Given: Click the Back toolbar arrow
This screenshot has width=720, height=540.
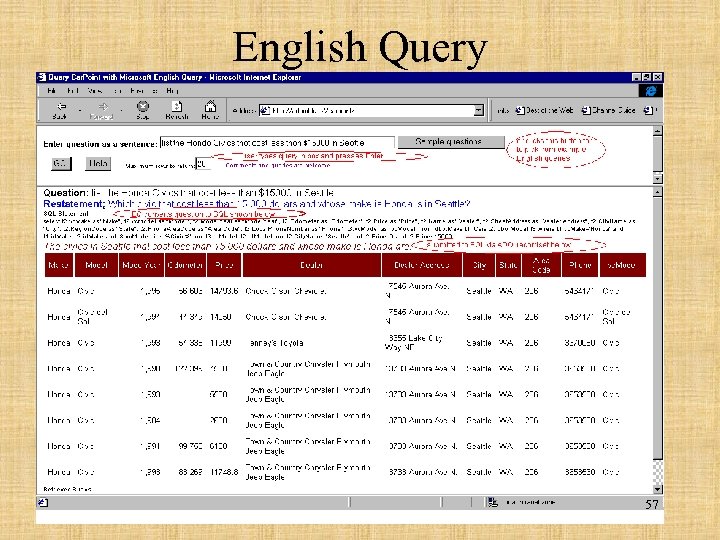Looking at the screenshot, I should pos(61,107).
